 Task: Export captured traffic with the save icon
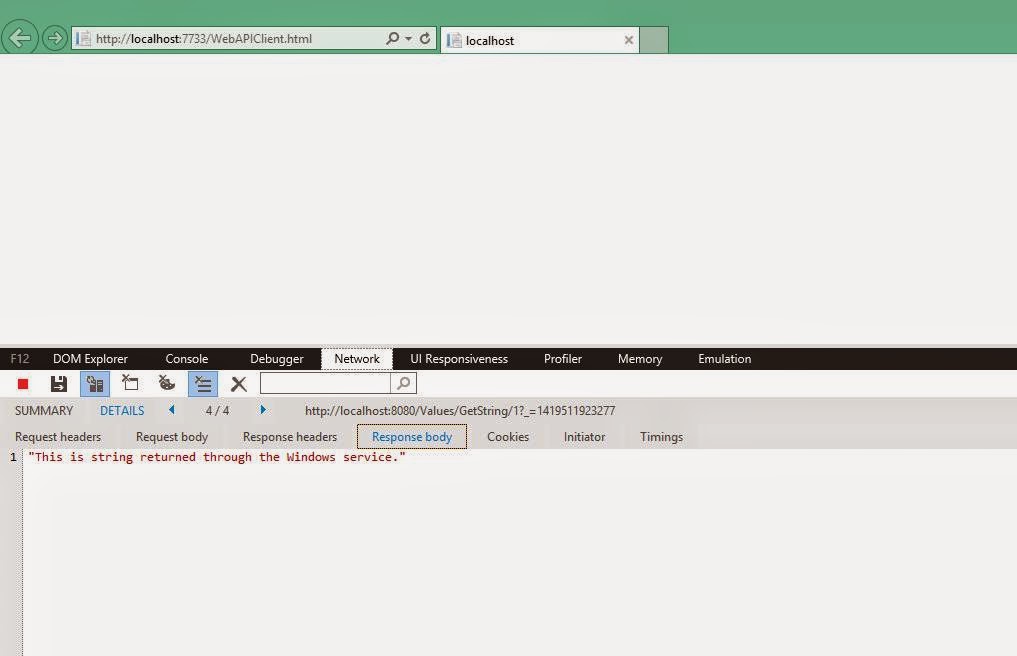(x=59, y=384)
